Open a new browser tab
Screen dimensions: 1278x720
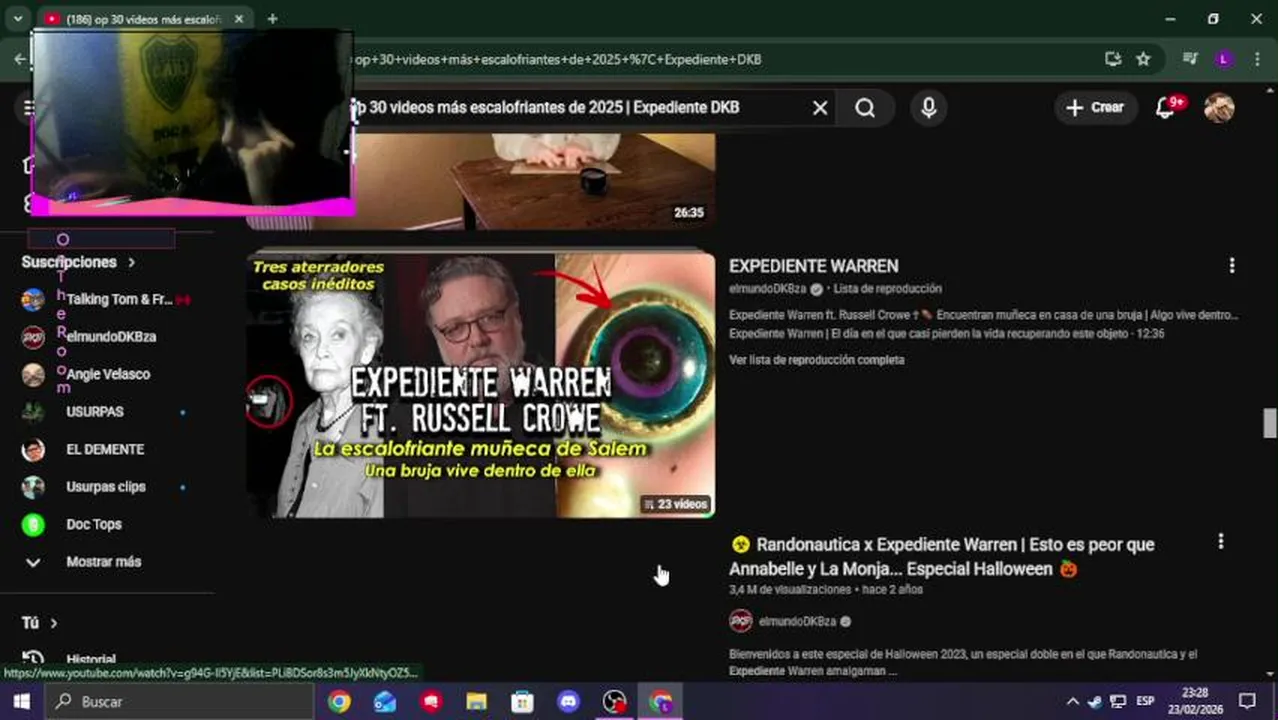272,18
